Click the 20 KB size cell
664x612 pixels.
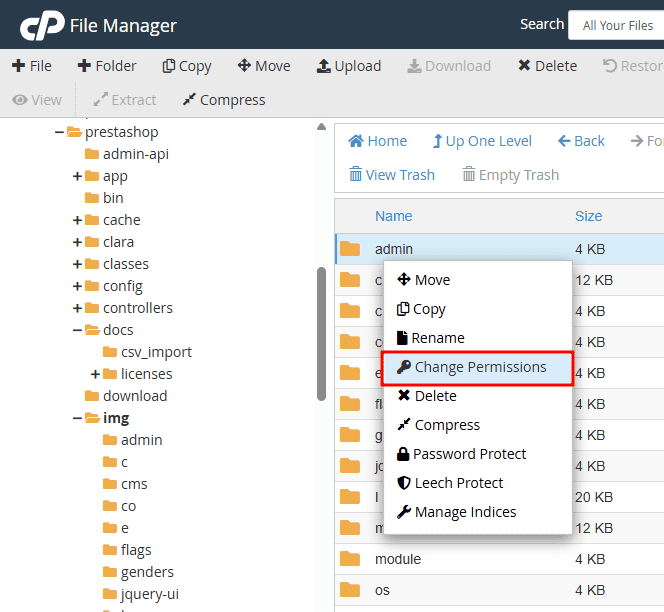[594, 497]
